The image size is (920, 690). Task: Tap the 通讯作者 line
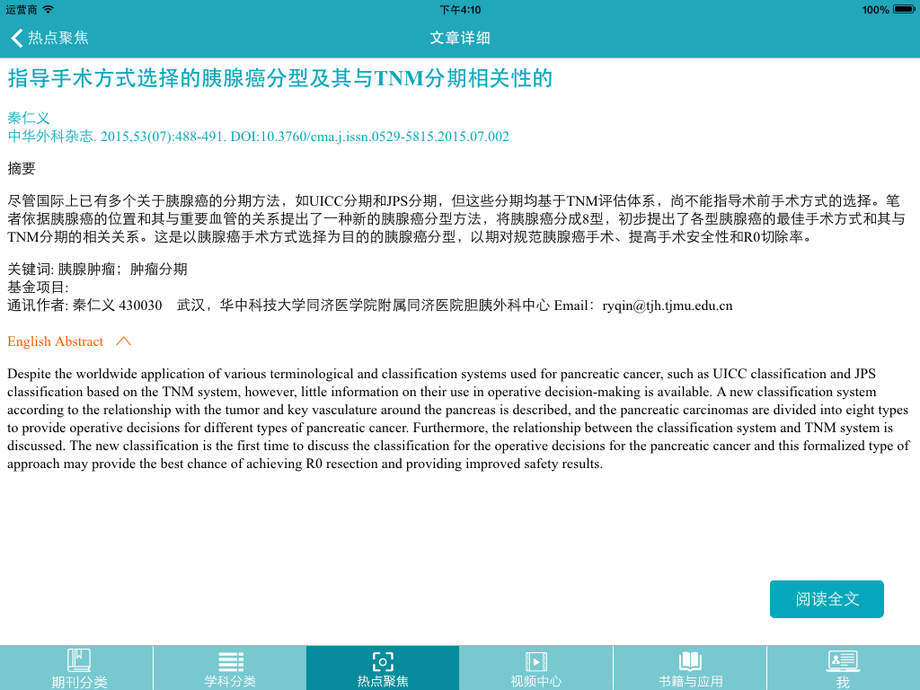(370, 306)
